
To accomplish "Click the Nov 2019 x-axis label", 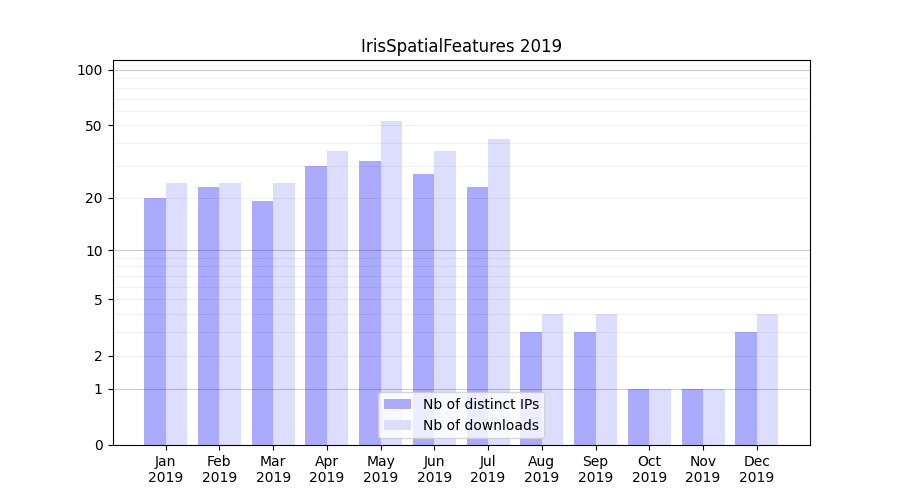I will 703,469.
